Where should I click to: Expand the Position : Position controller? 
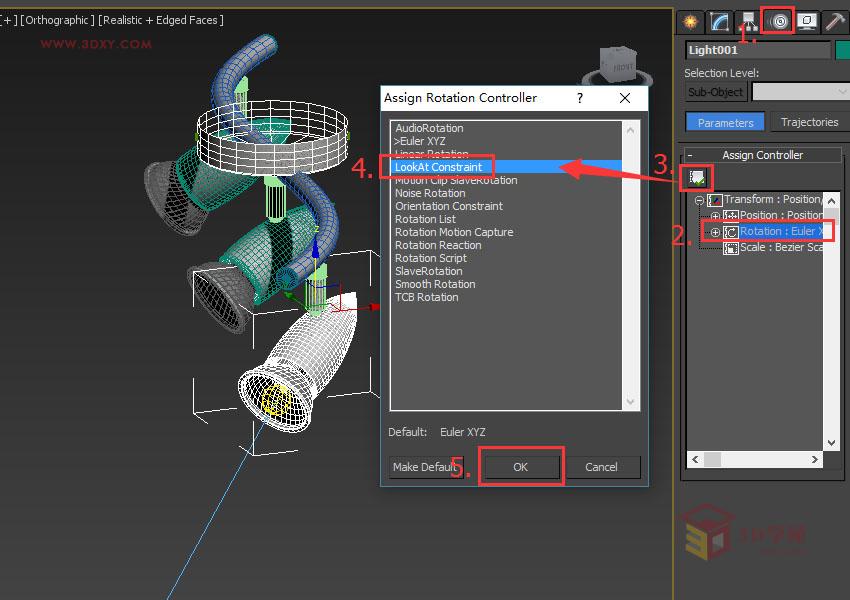pyautogui.click(x=716, y=214)
